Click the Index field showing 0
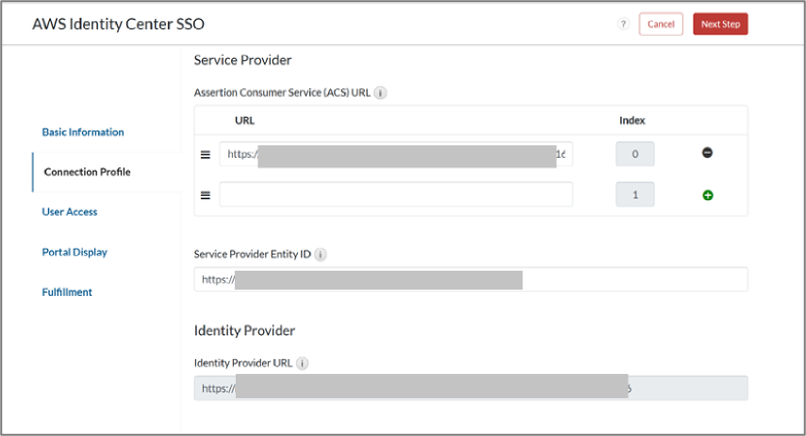806x436 pixels. pos(635,154)
